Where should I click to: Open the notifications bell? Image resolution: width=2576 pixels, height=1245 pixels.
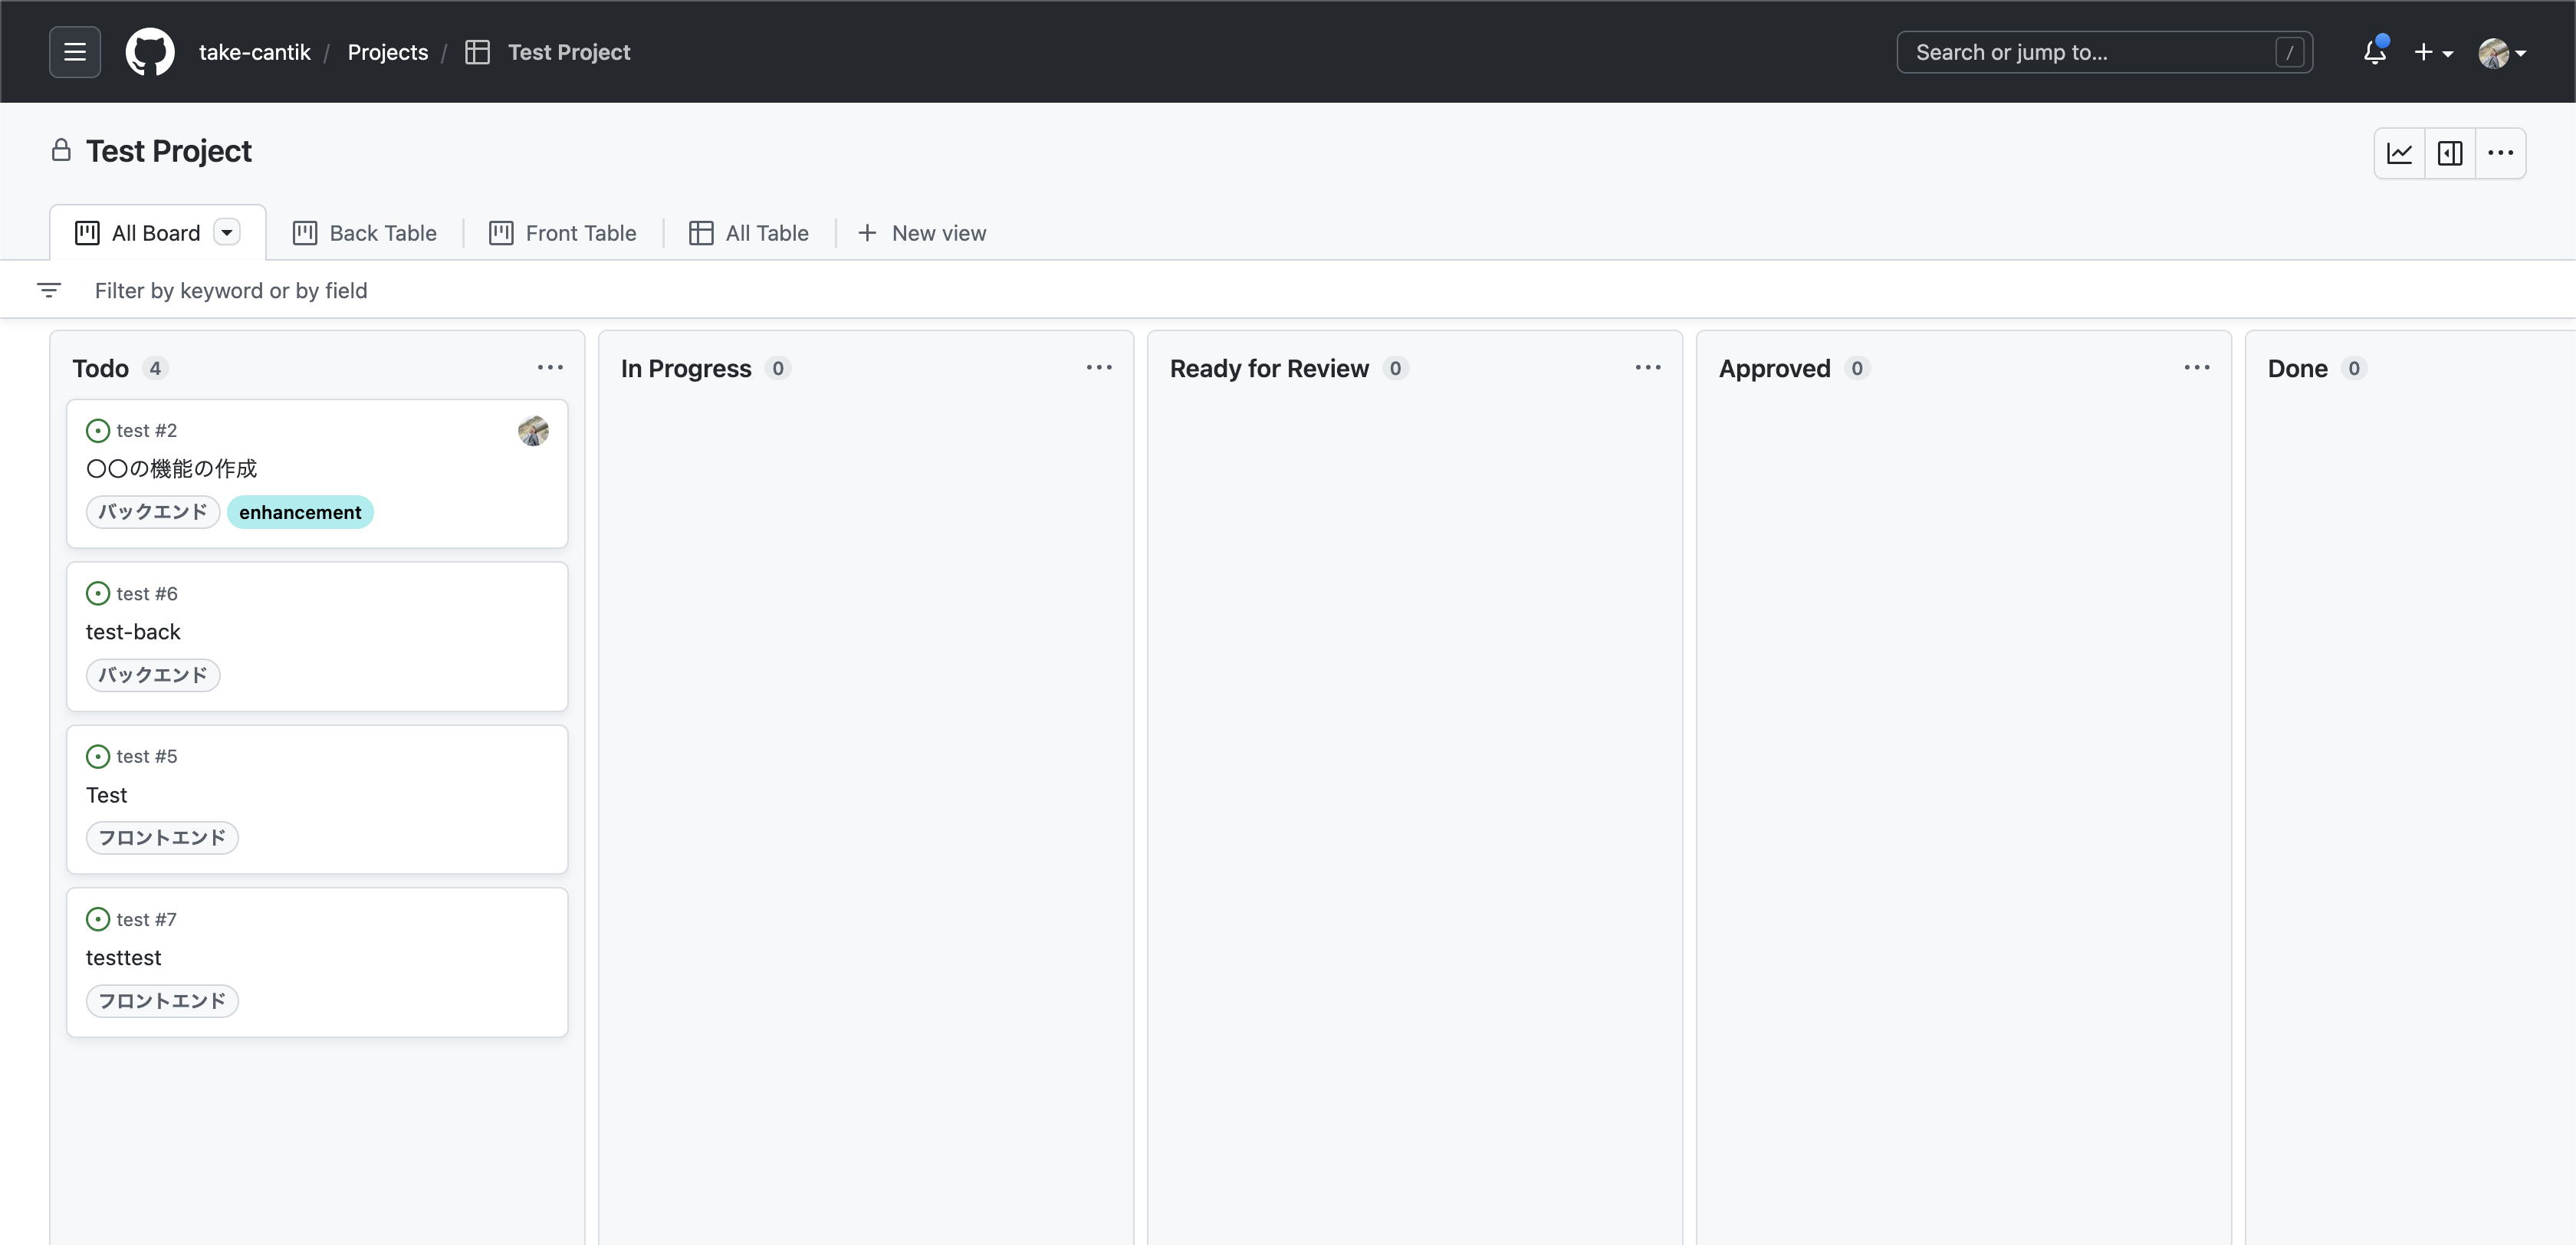coord(2375,52)
